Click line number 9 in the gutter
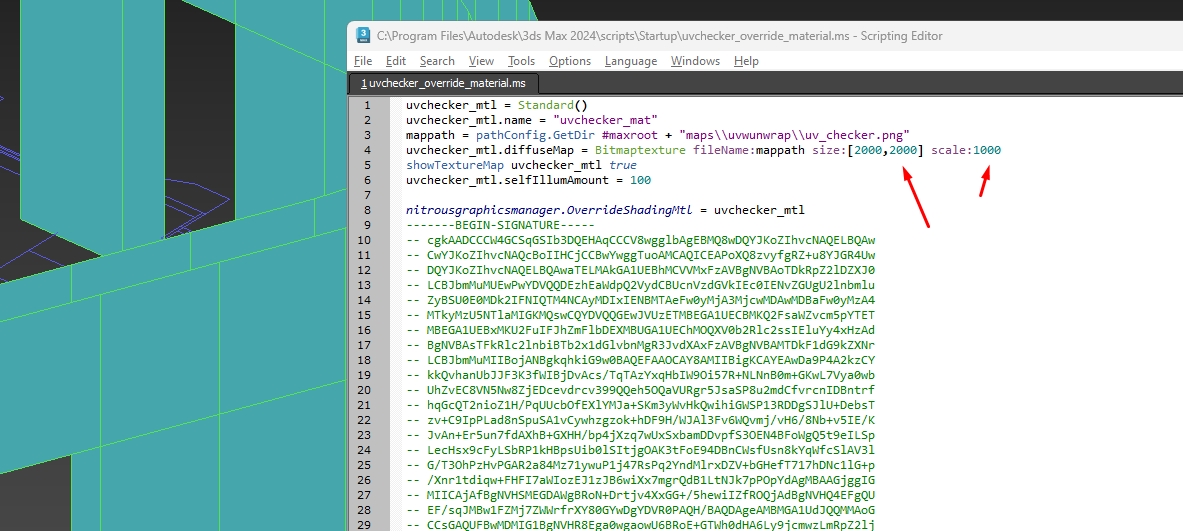This screenshot has height=531, width=1183. [x=367, y=225]
